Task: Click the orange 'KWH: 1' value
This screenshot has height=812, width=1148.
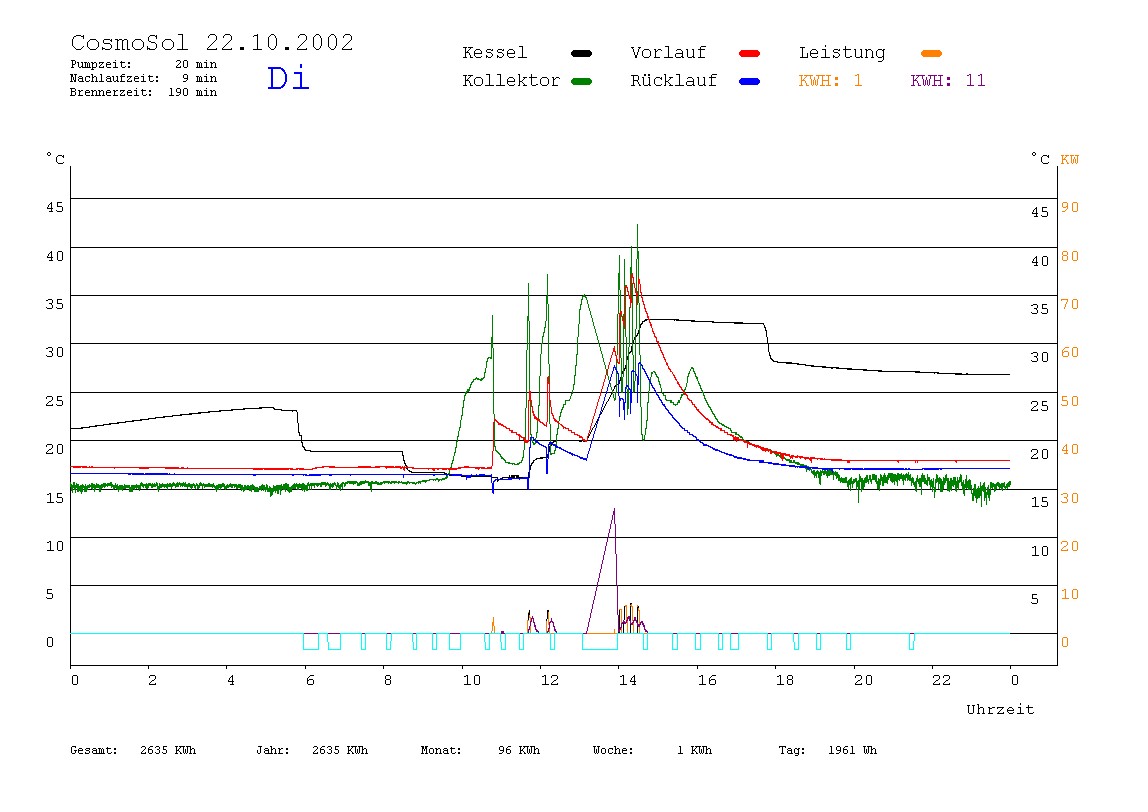Action: point(830,81)
